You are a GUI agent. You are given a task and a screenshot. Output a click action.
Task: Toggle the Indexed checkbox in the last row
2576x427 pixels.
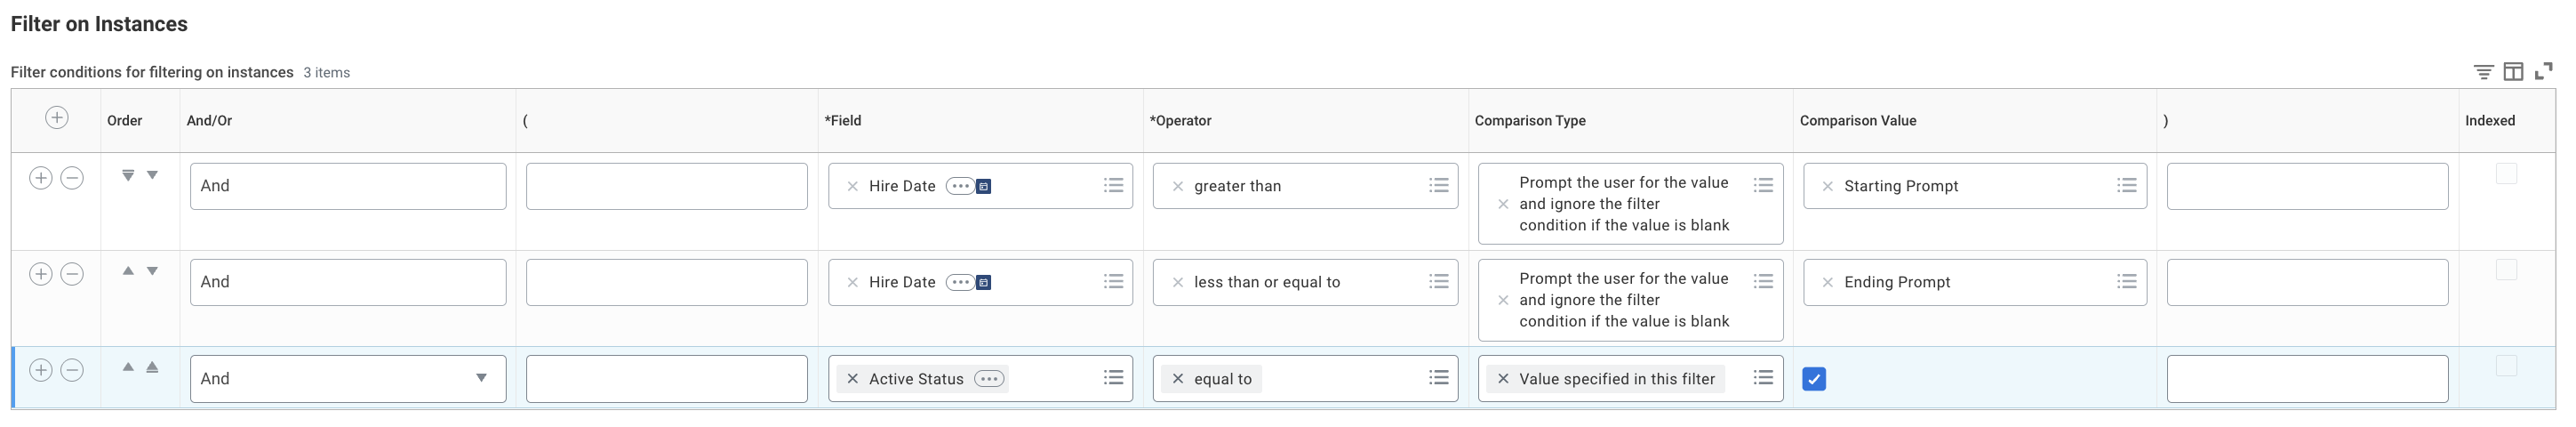[x=2506, y=366]
